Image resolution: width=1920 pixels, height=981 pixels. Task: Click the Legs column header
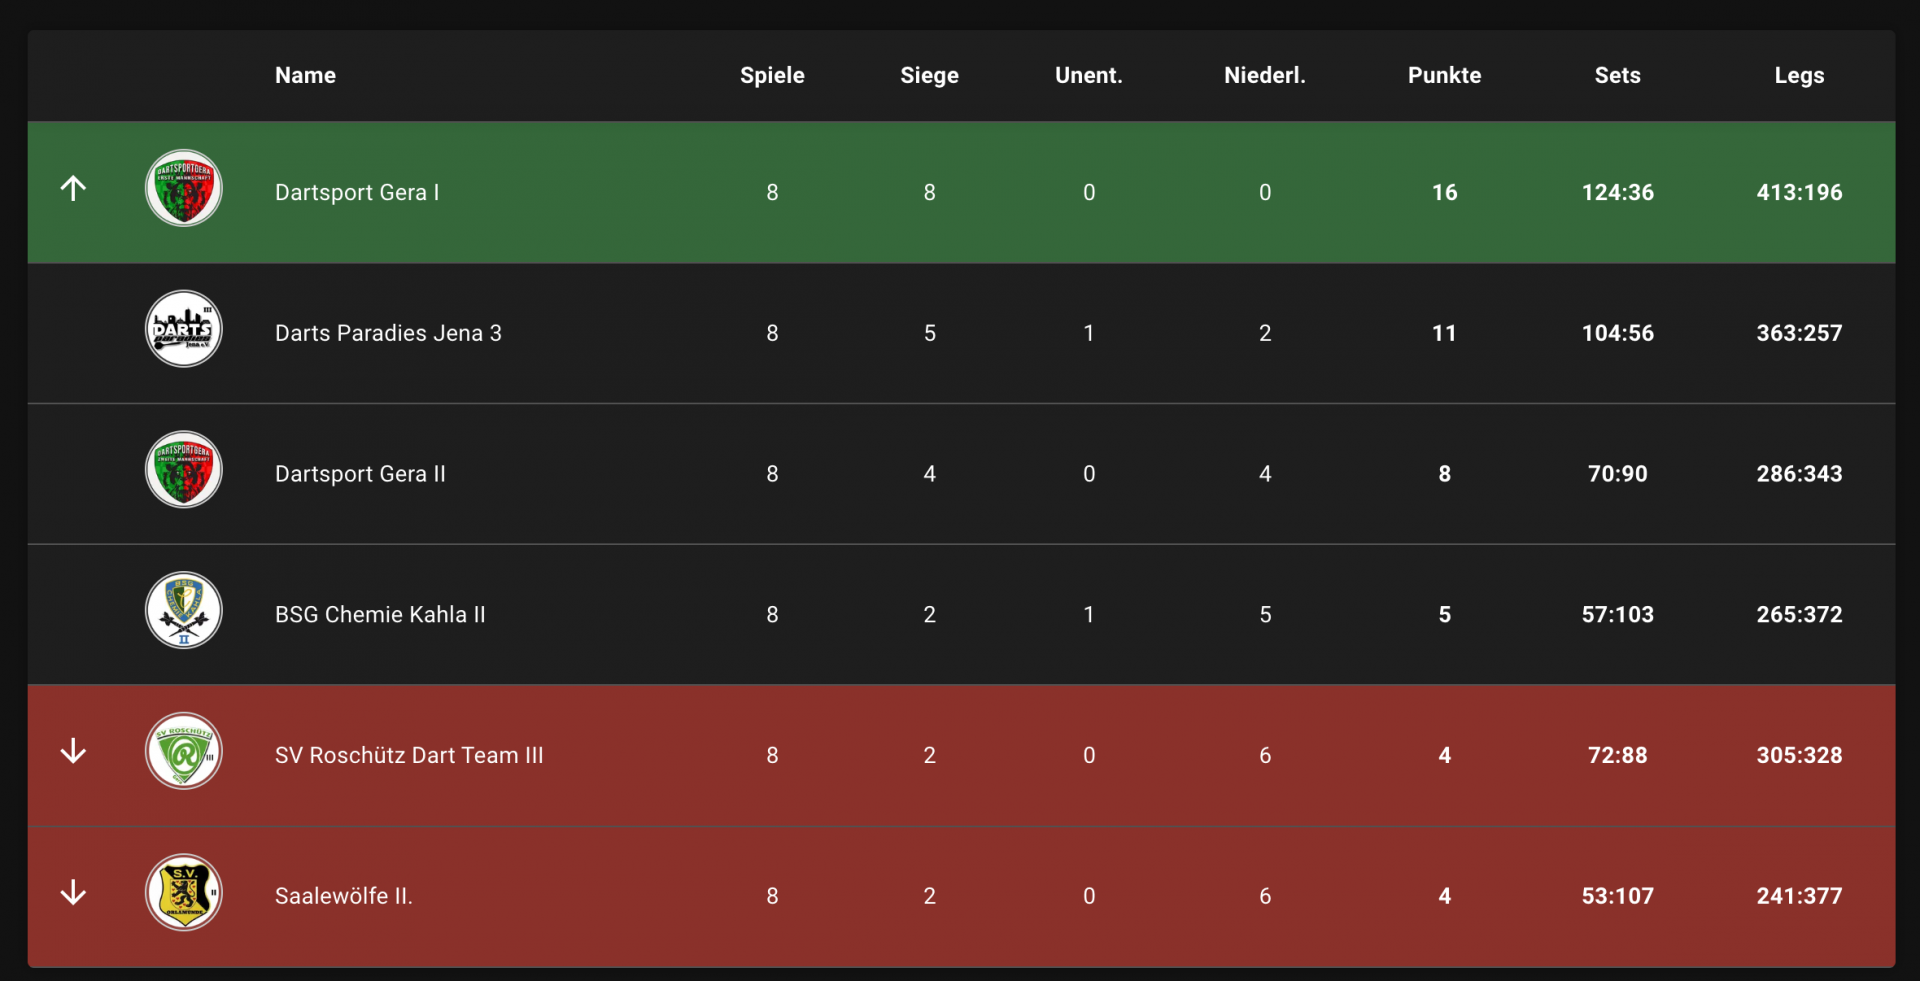[x=1799, y=75]
